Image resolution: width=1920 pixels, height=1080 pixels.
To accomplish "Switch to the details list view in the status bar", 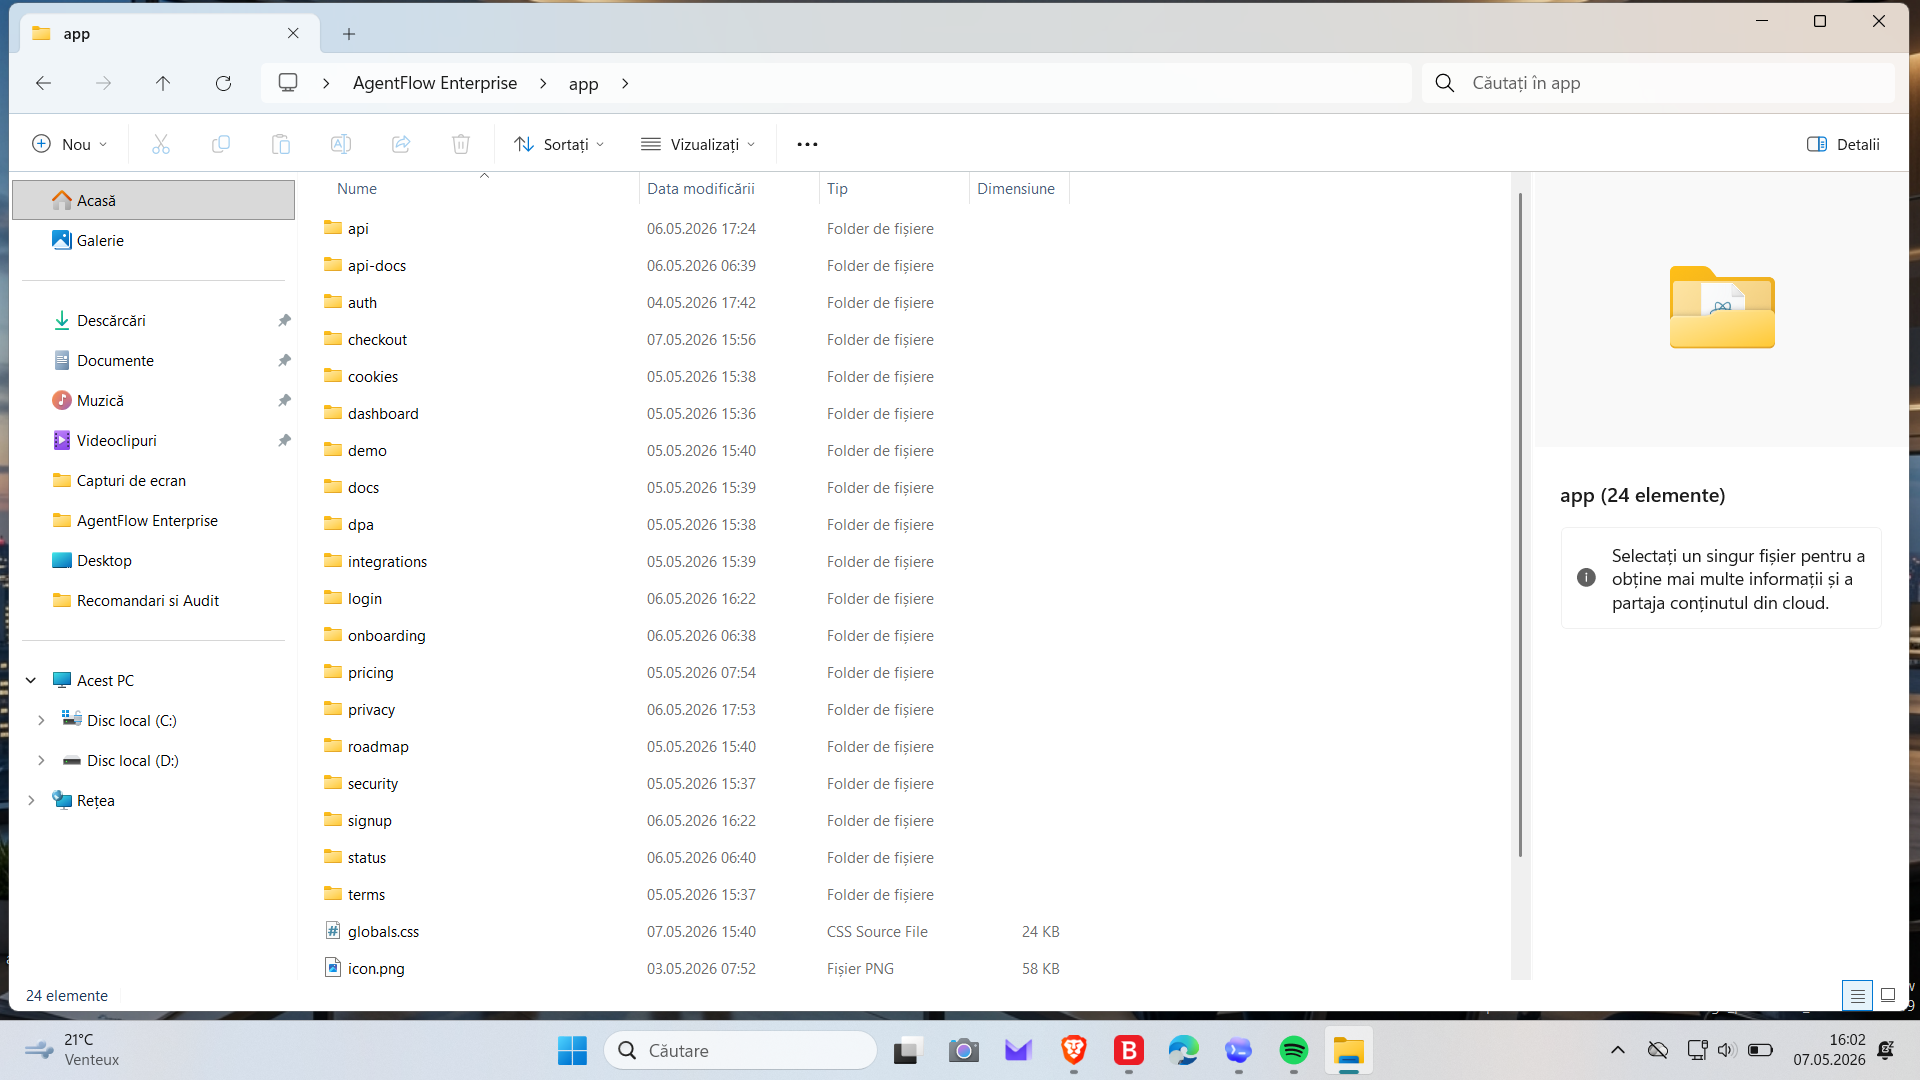I will [1857, 995].
